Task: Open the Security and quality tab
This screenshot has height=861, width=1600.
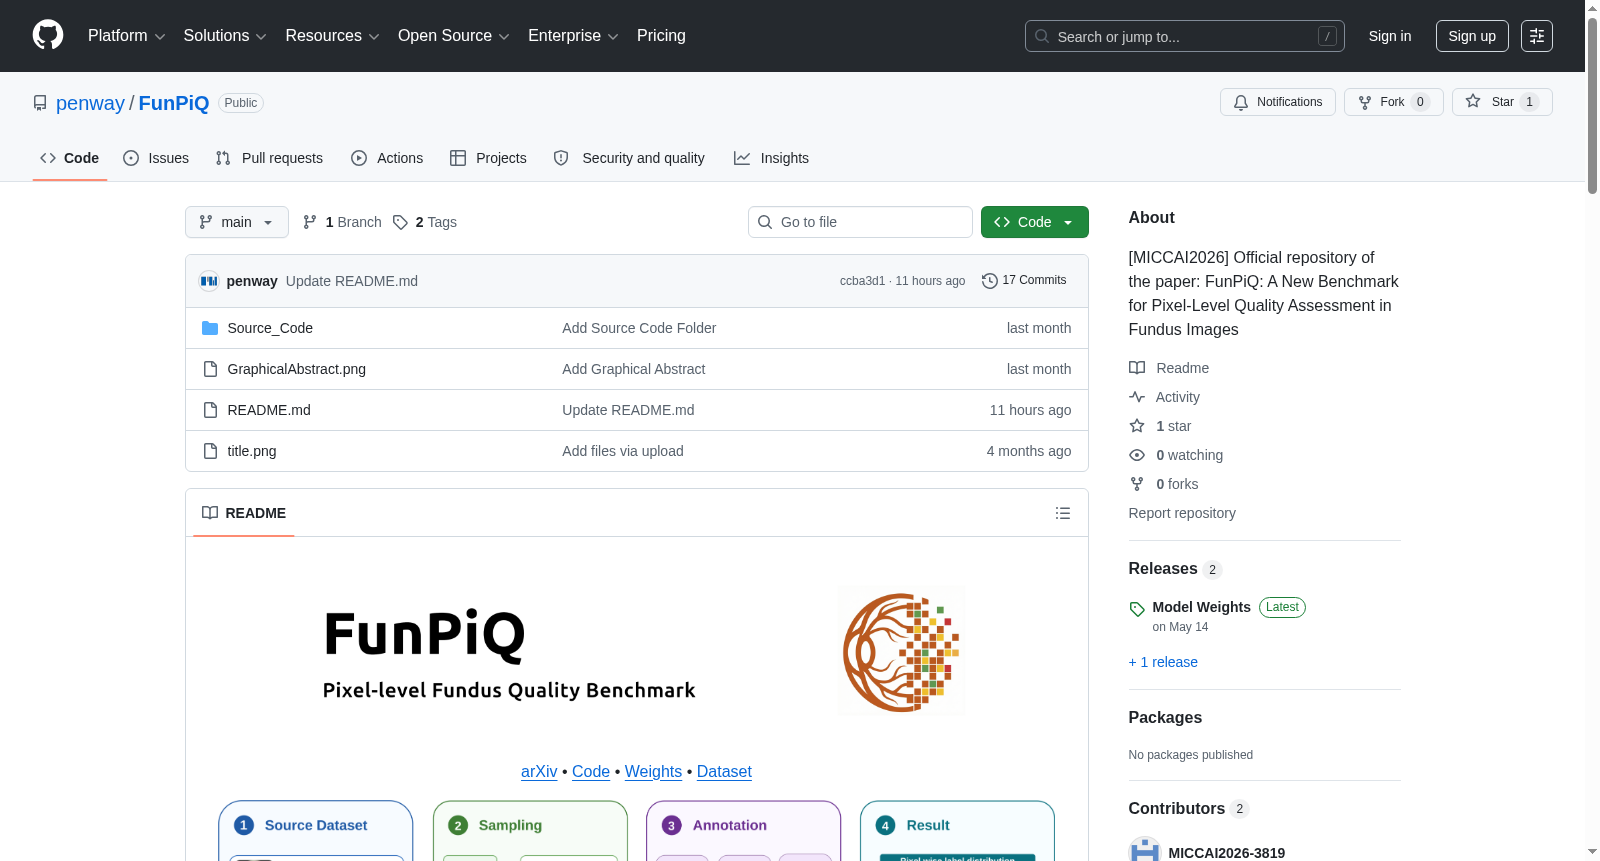Action: click(629, 158)
